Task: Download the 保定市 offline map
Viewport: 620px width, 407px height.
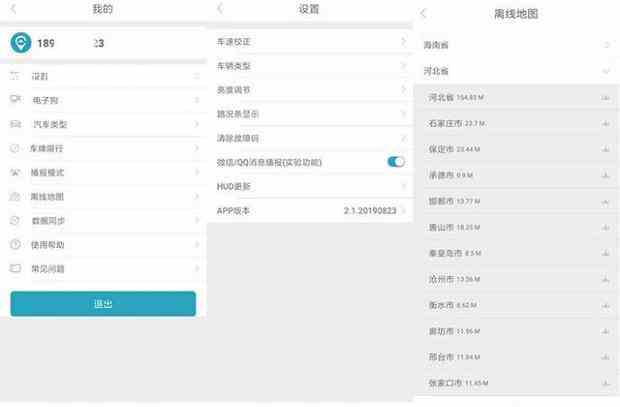Action: point(606,149)
